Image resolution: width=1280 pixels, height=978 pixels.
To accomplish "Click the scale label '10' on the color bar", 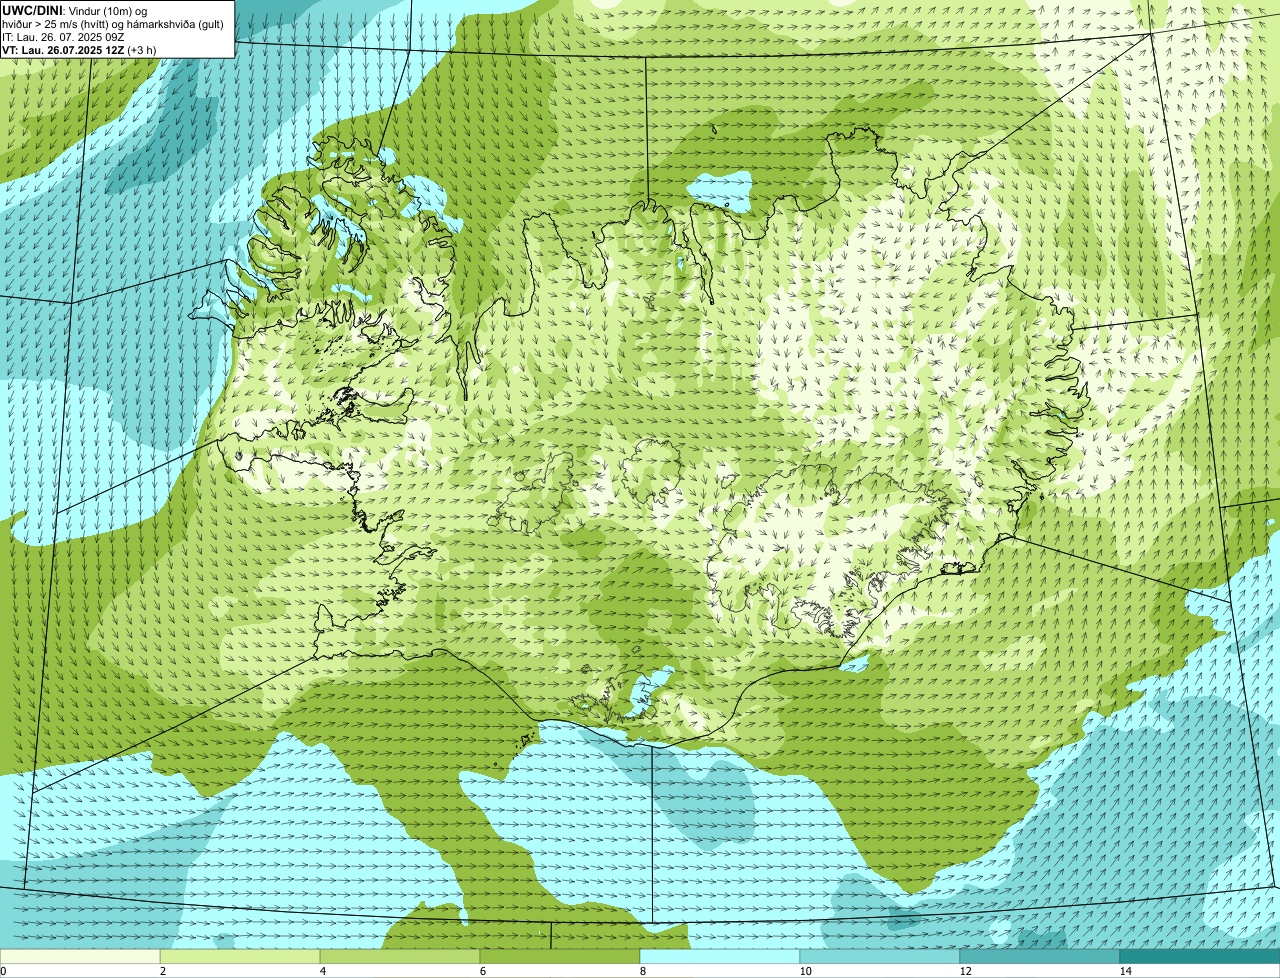I will point(805,971).
